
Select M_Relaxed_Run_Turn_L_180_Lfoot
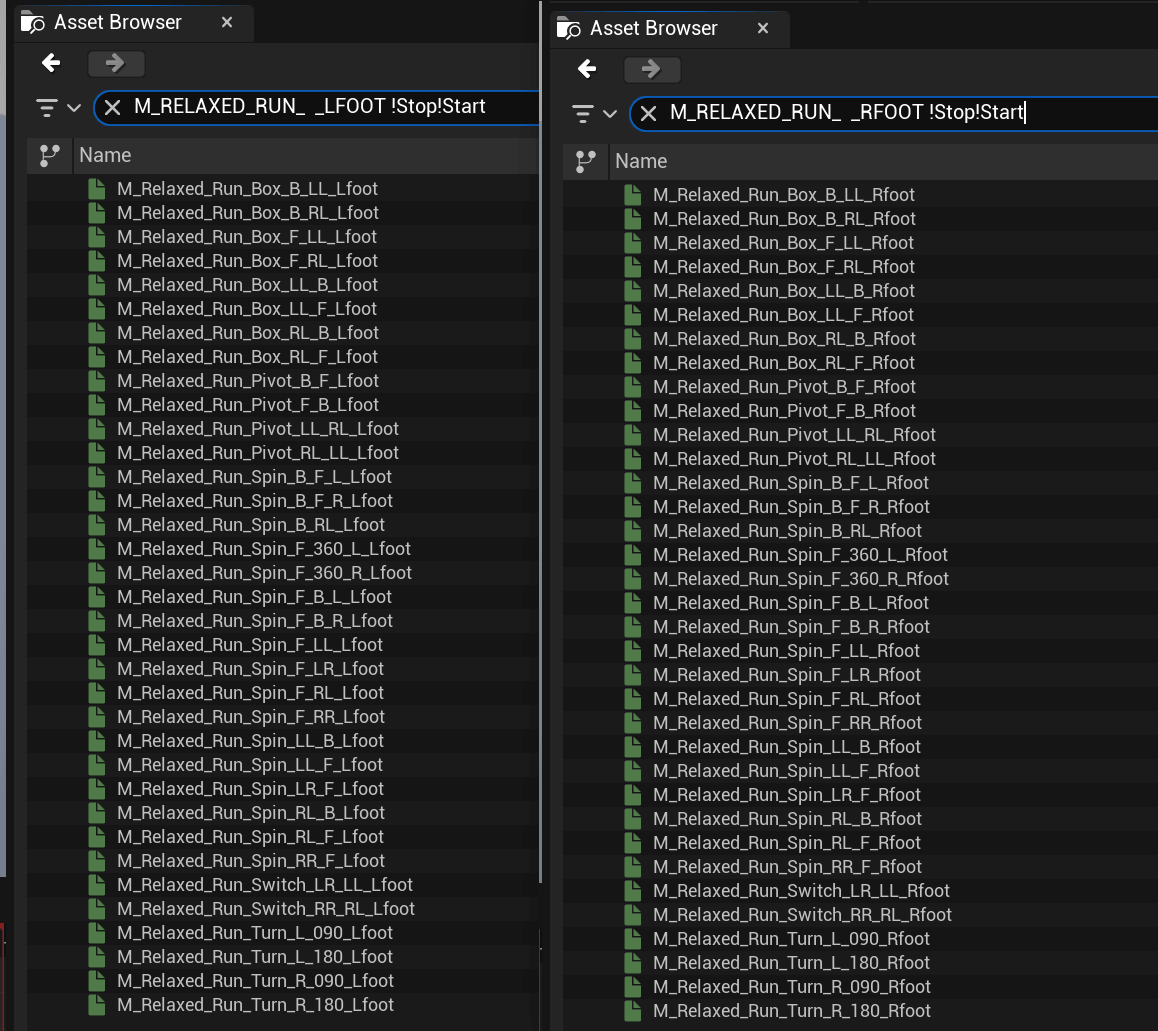pyautogui.click(x=255, y=957)
